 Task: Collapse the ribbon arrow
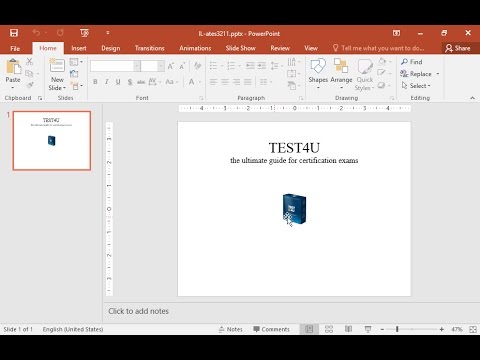click(472, 98)
